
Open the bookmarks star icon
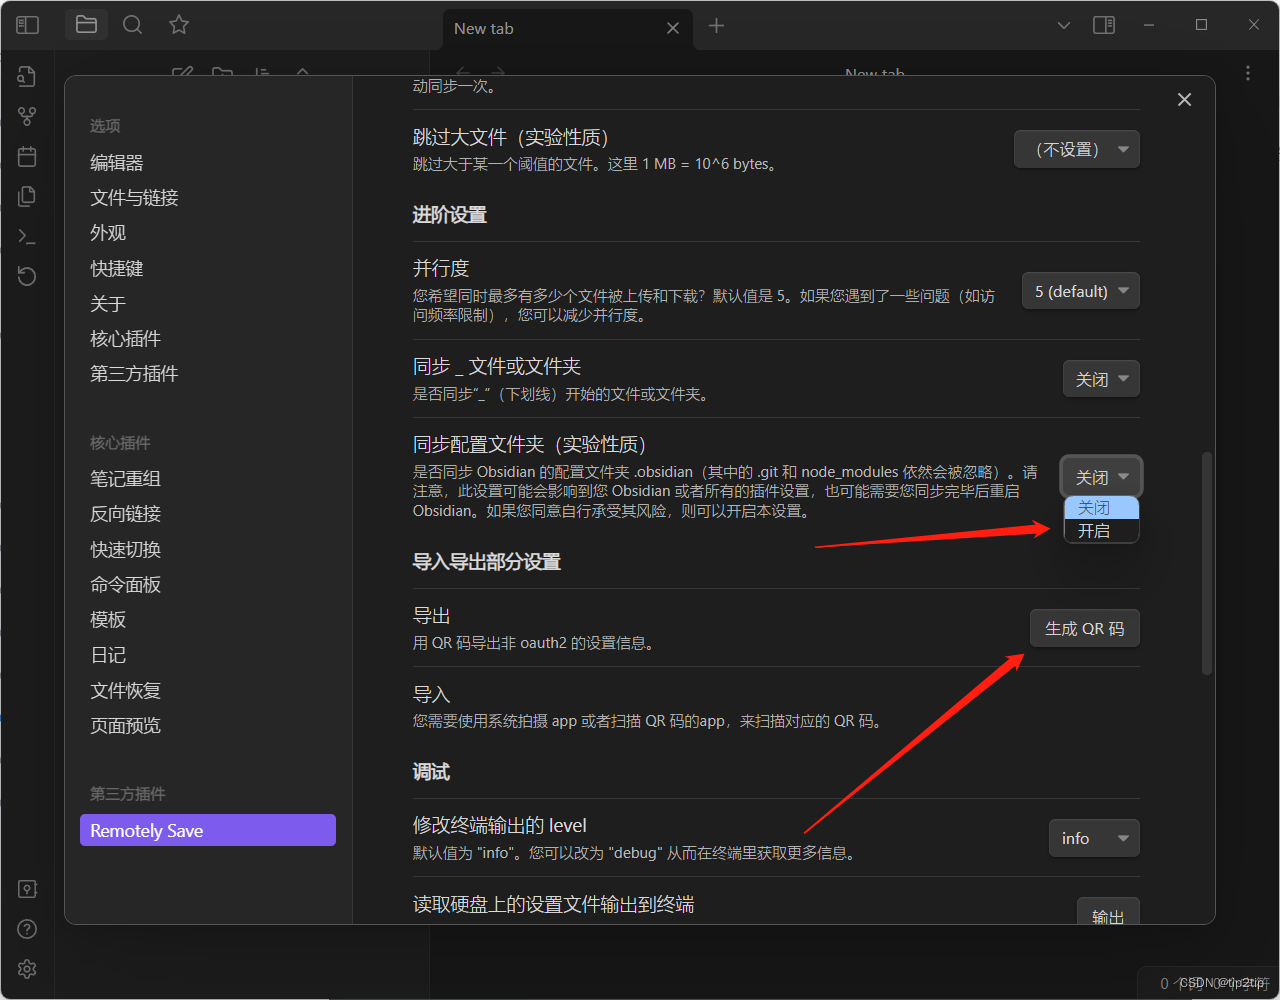click(x=179, y=25)
